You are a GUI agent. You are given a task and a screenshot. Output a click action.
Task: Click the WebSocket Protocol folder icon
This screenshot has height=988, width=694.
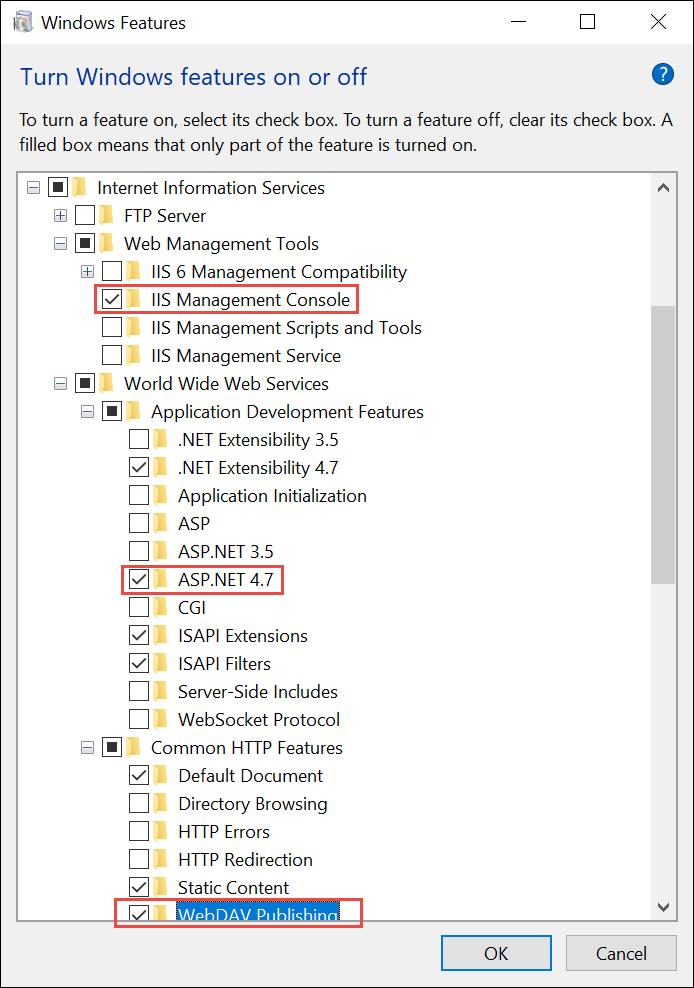click(161, 720)
